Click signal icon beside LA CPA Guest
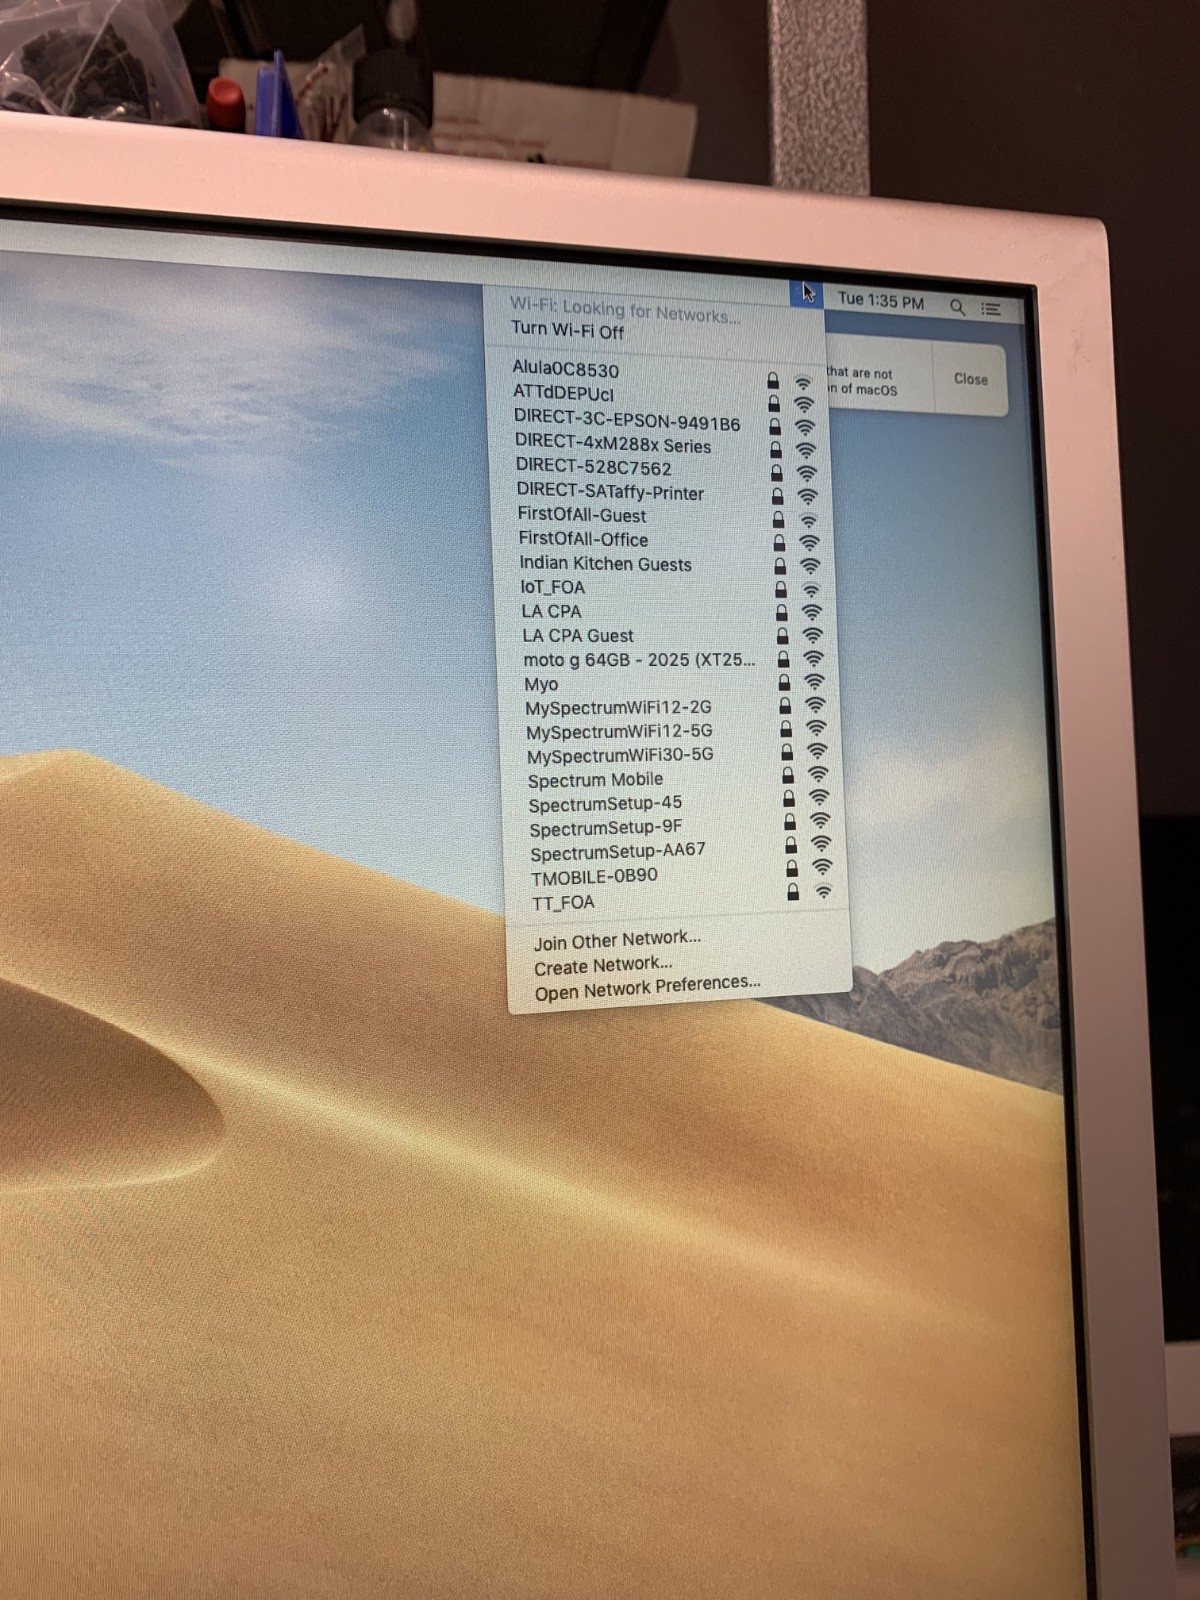Image resolution: width=1200 pixels, height=1600 pixels. coord(813,635)
